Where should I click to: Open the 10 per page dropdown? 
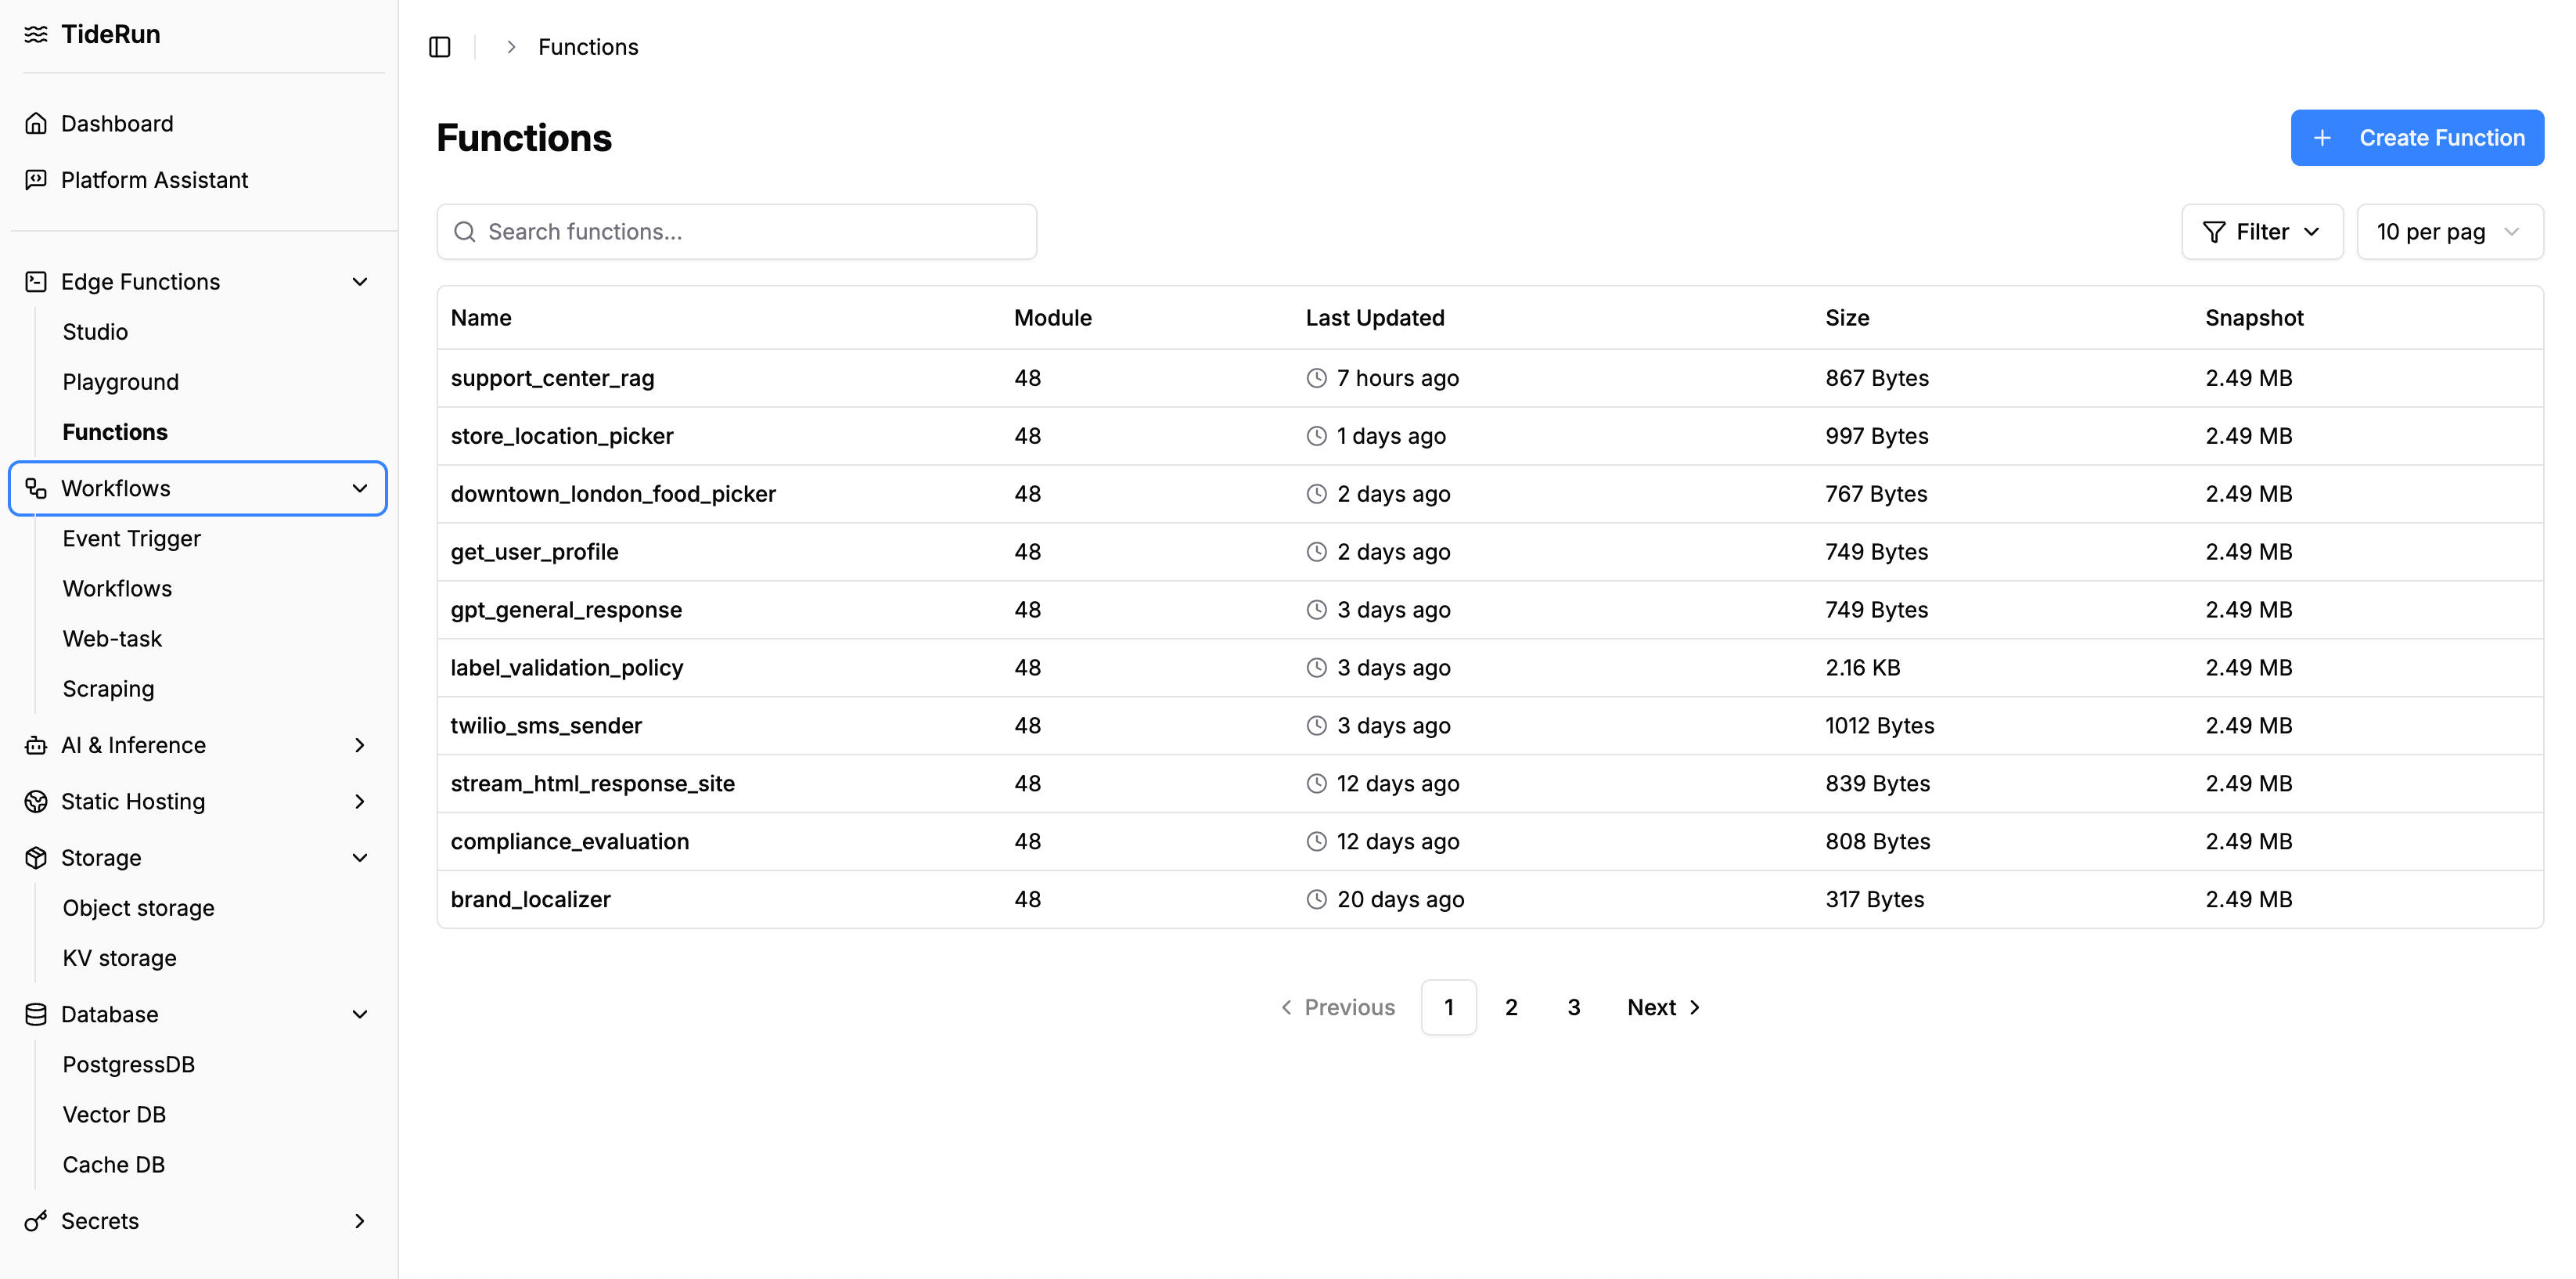click(x=2449, y=232)
